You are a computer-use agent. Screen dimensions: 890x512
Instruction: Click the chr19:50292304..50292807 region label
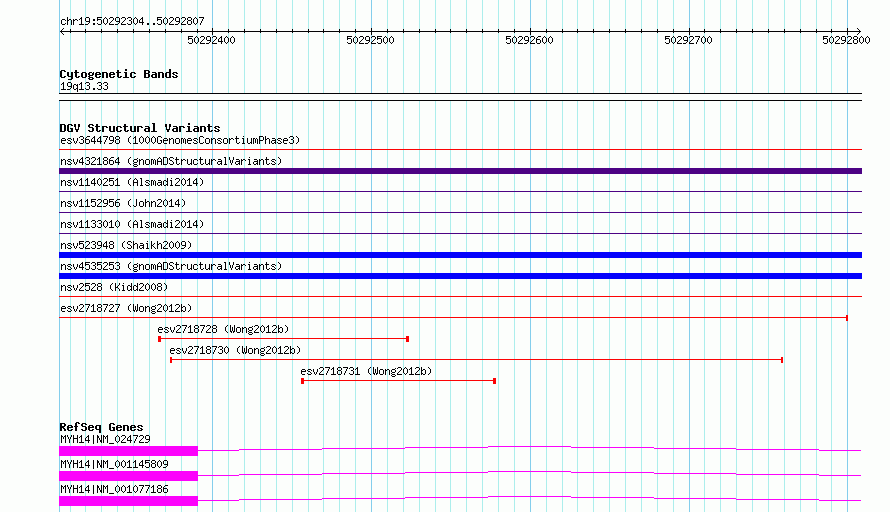pos(132,21)
